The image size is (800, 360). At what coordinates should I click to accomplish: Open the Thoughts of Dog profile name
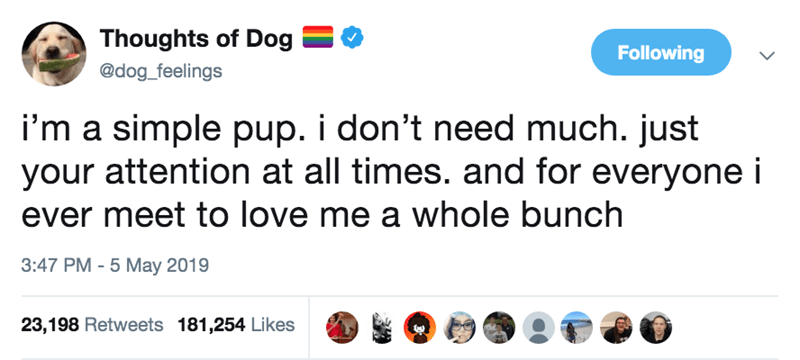pyautogui.click(x=196, y=38)
